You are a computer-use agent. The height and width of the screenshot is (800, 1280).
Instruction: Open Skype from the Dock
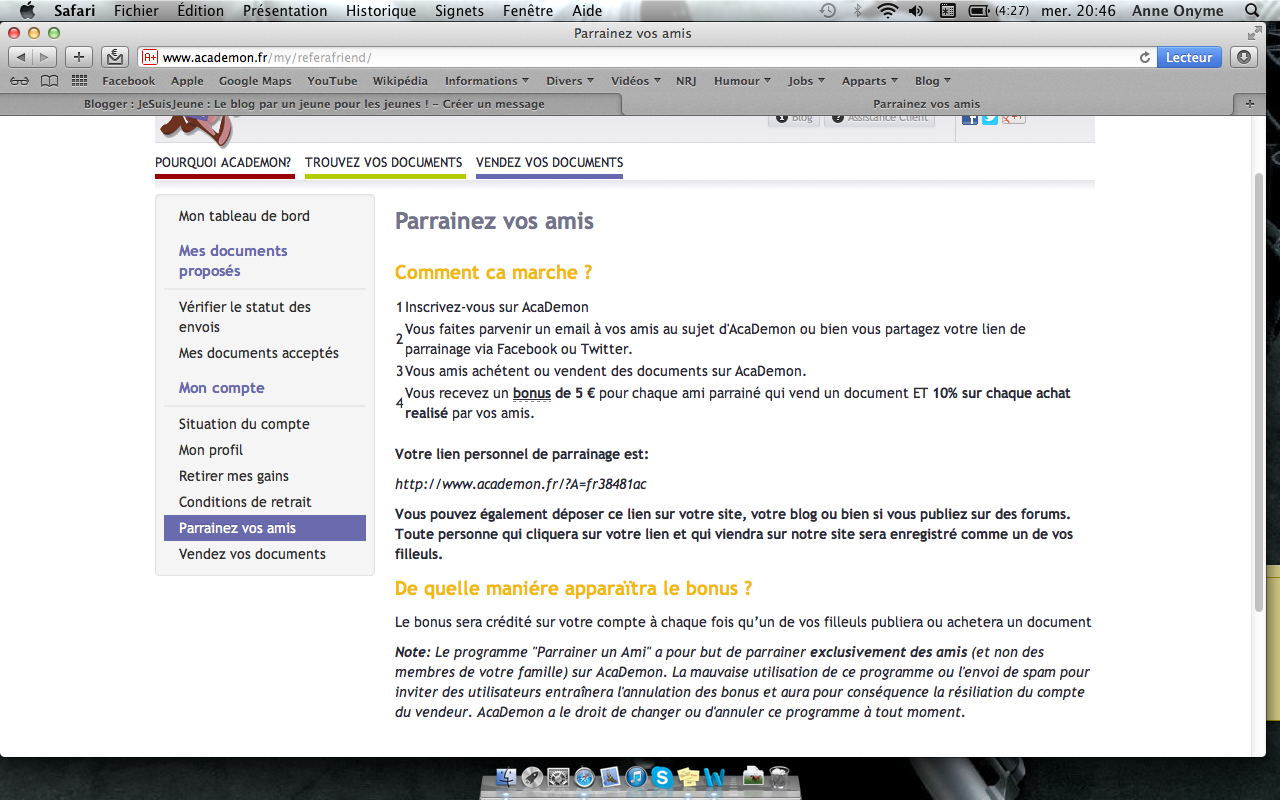tap(663, 778)
